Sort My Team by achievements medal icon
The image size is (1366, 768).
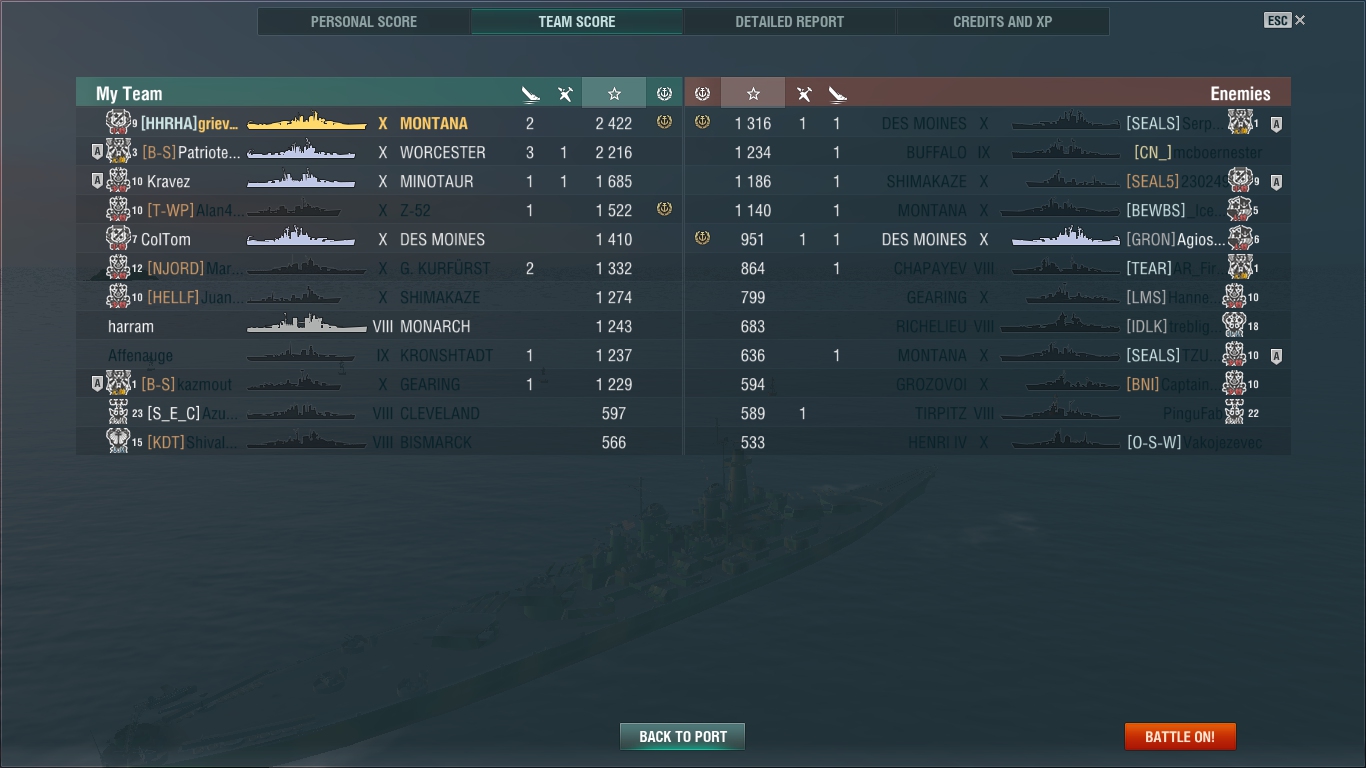664,93
